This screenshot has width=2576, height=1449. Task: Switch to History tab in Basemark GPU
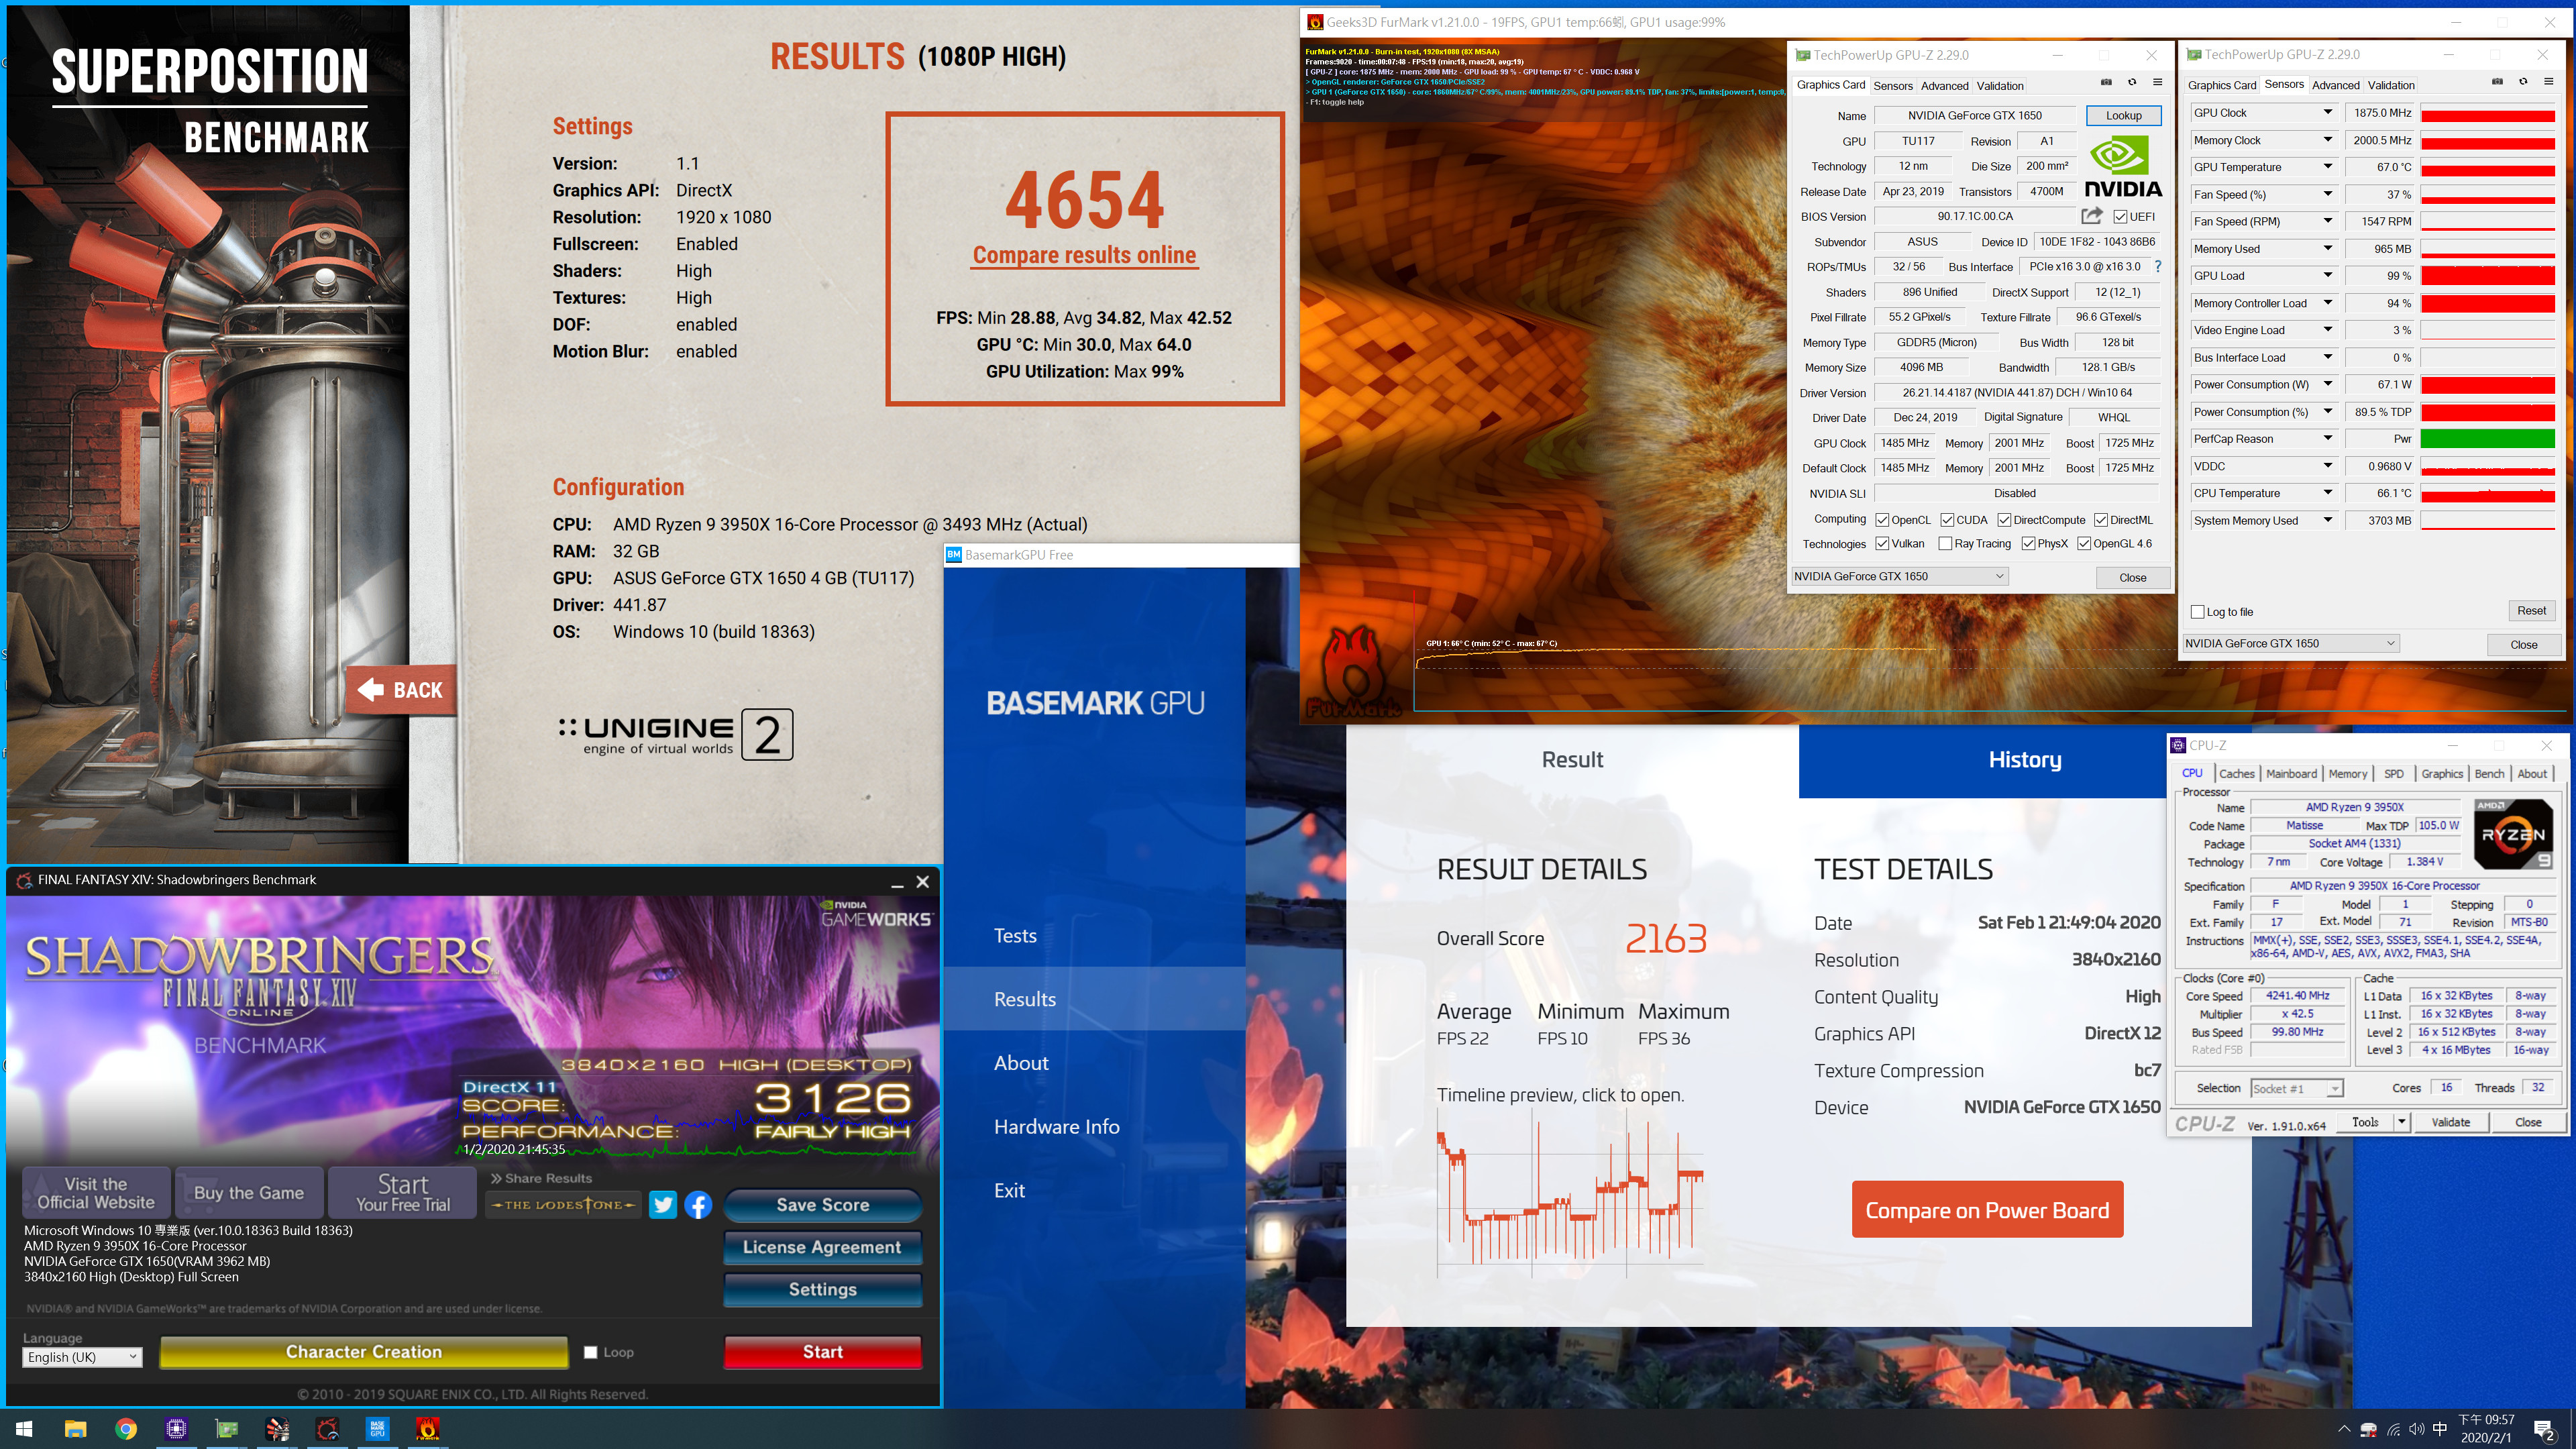click(x=2024, y=760)
